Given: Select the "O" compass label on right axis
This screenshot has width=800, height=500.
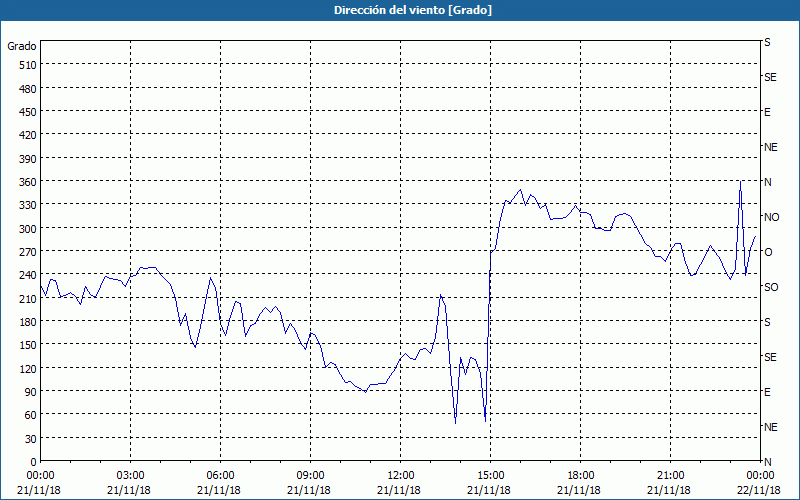Looking at the screenshot, I should coord(768,252).
